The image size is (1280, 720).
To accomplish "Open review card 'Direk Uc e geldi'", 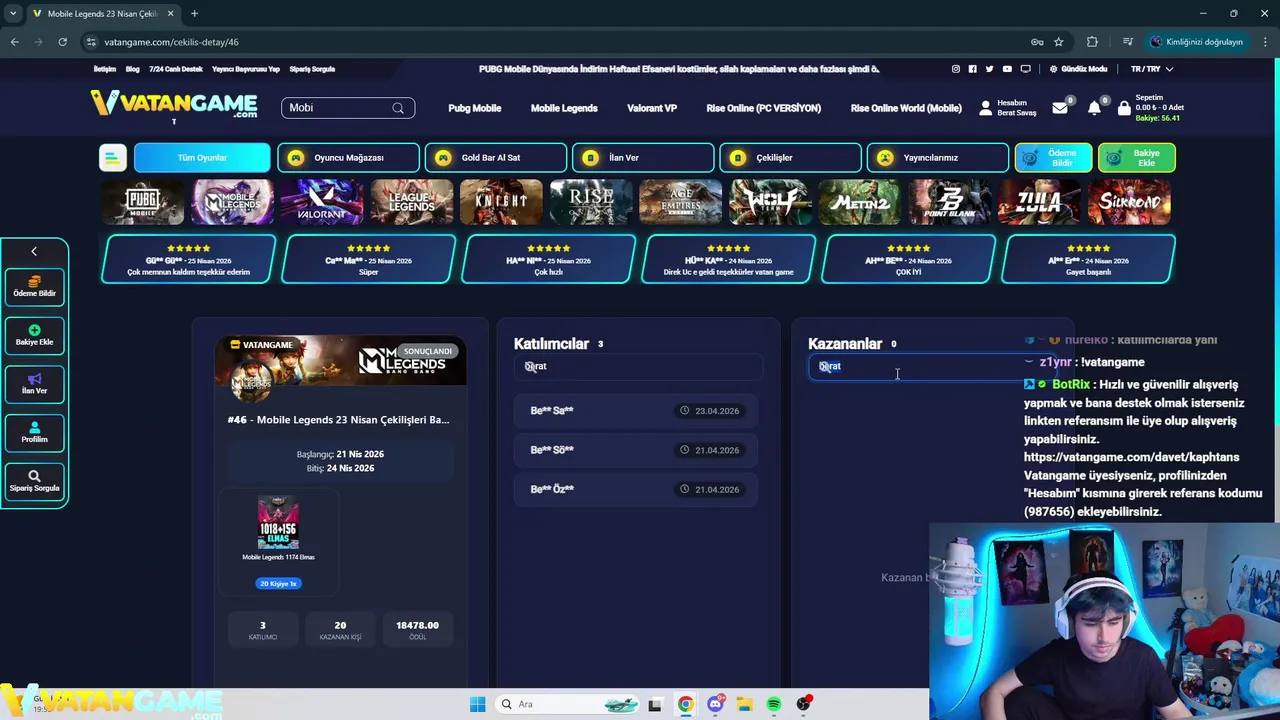I will click(728, 260).
